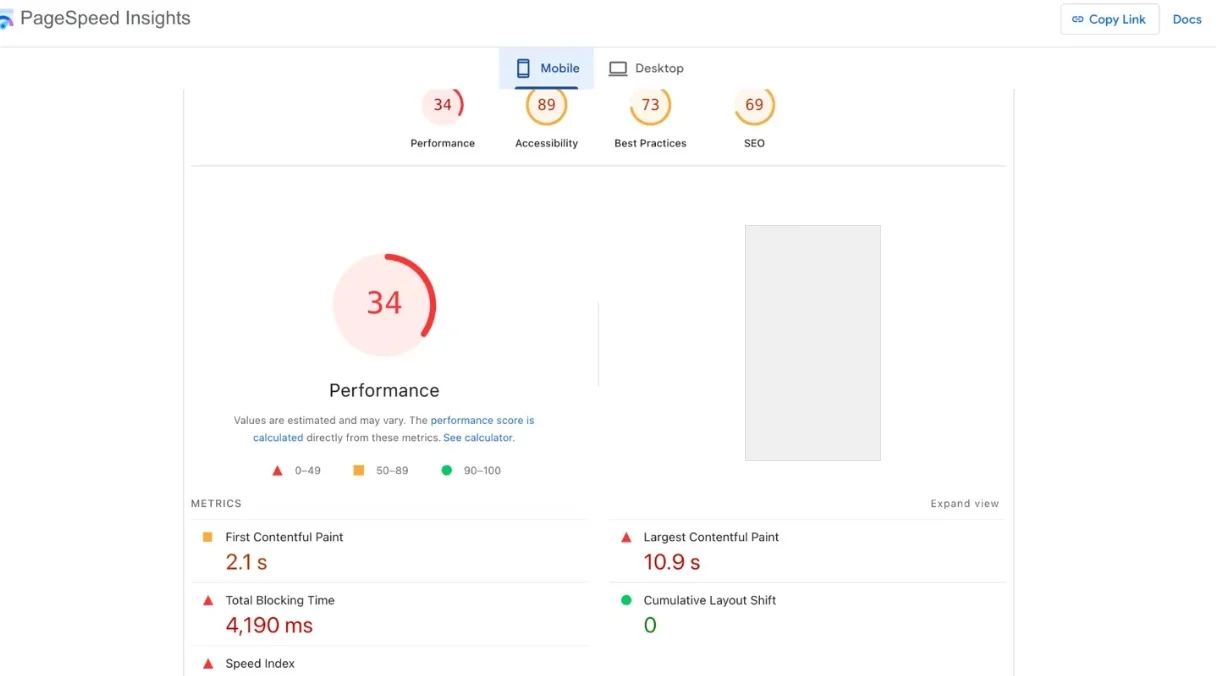Open the Docs page
This screenshot has width=1216, height=676.
click(x=1187, y=19)
